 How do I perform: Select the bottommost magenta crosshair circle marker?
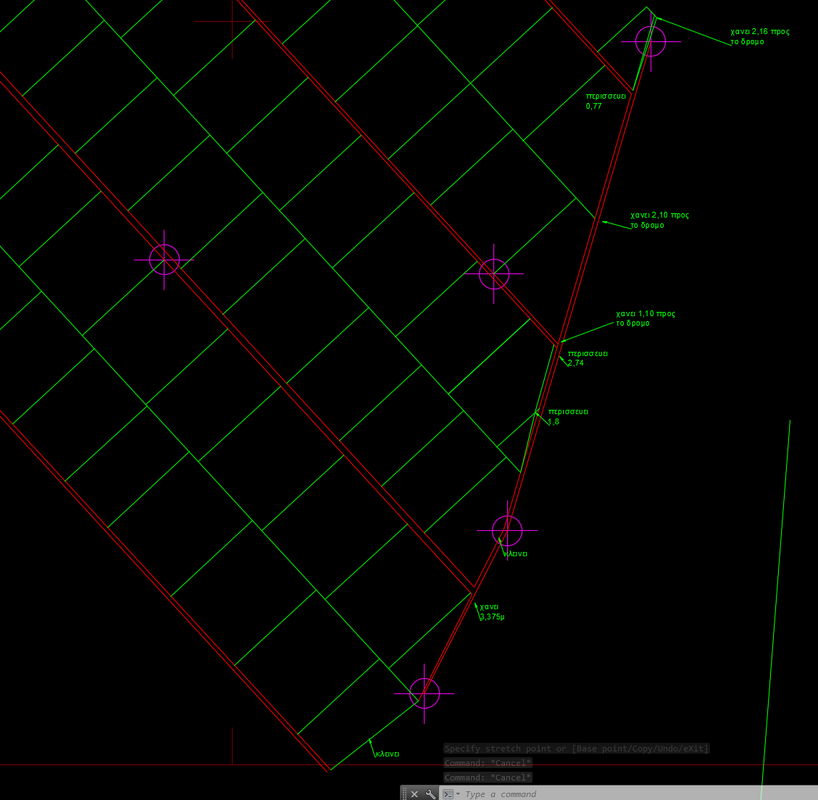(x=424, y=692)
